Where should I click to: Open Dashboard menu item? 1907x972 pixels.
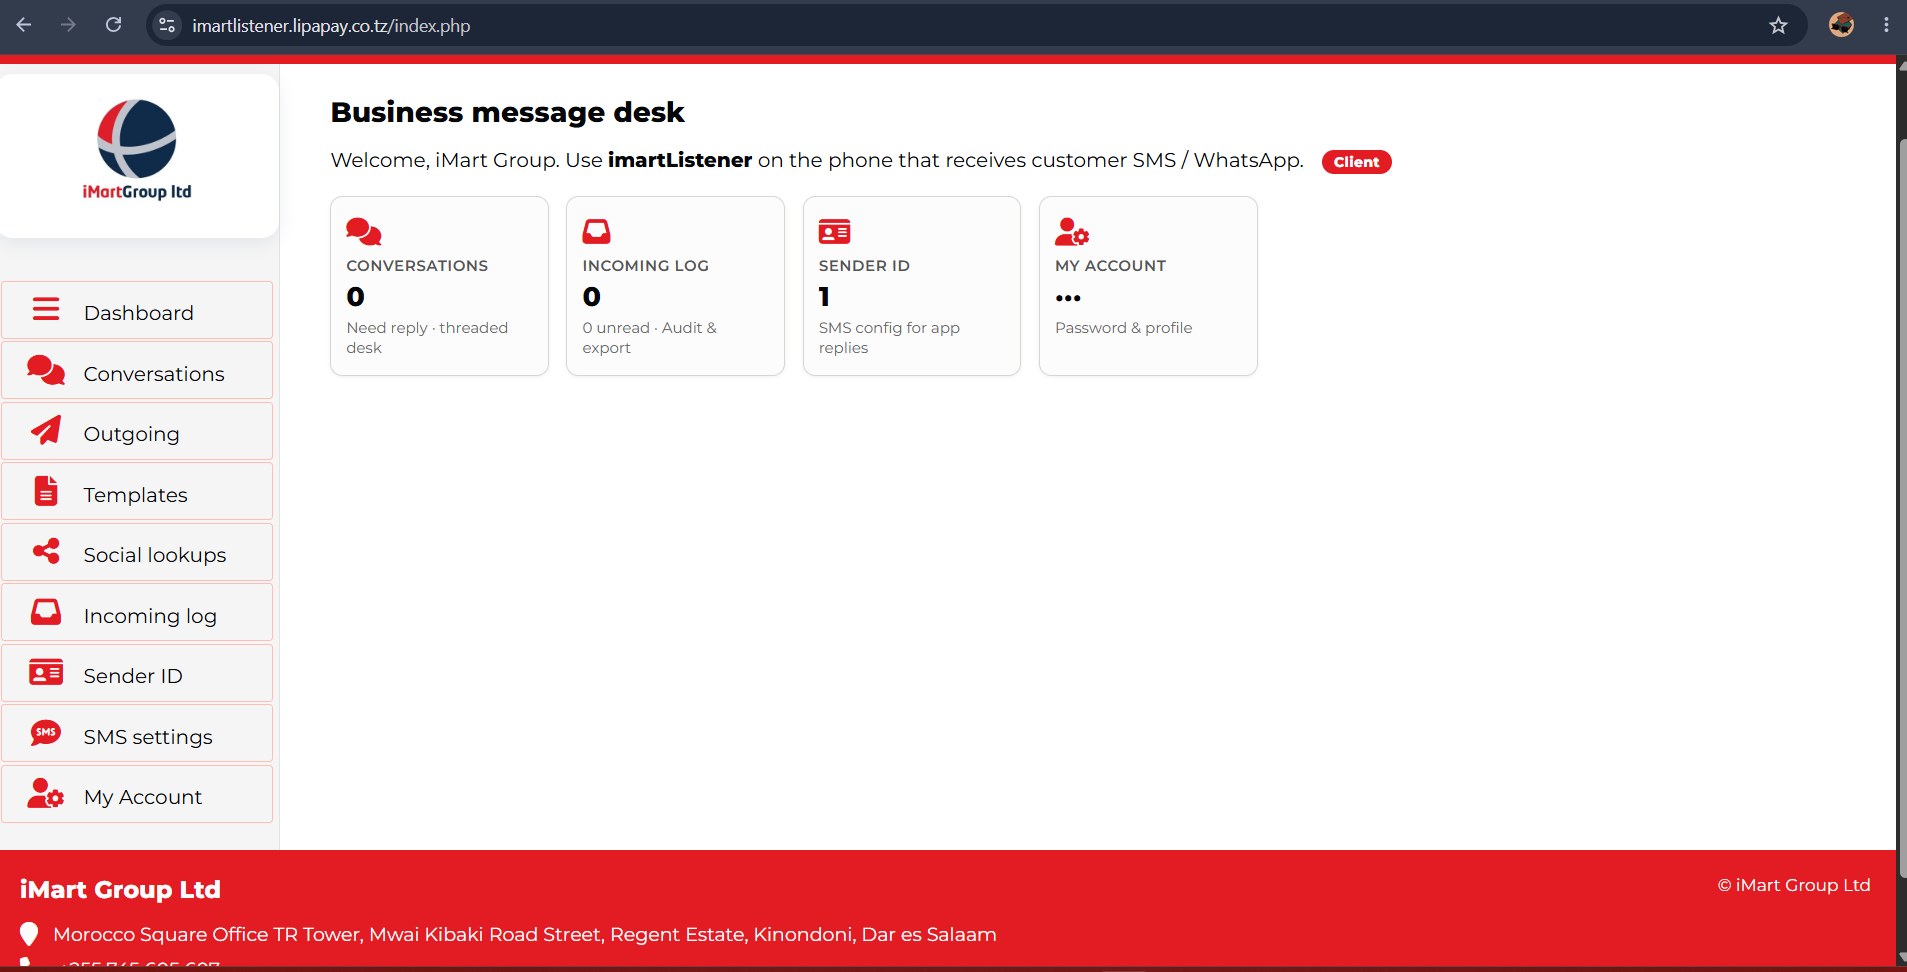pos(137,310)
